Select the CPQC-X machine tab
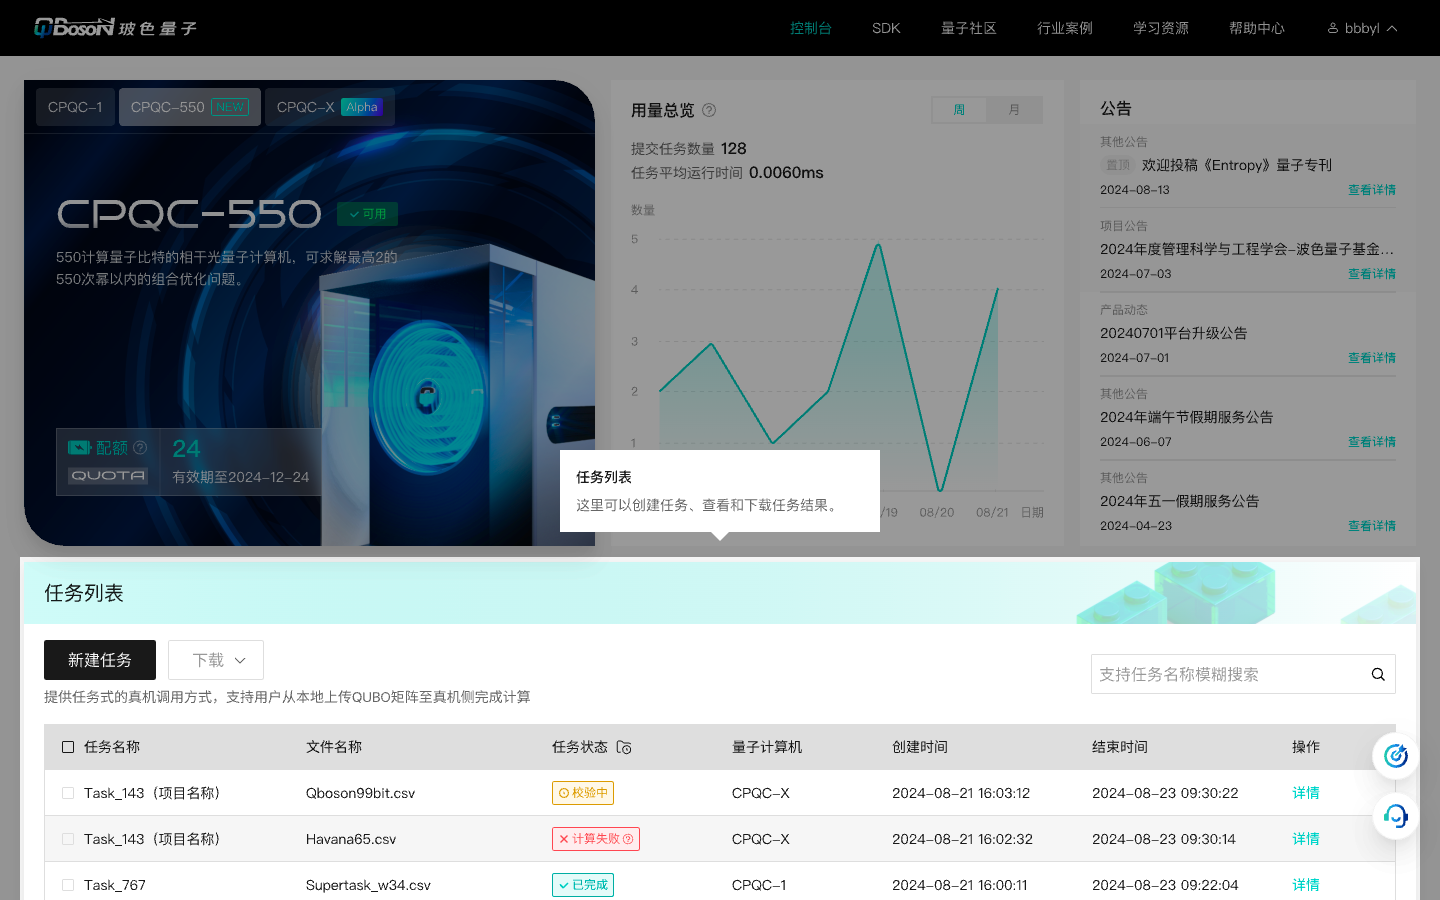 point(330,107)
